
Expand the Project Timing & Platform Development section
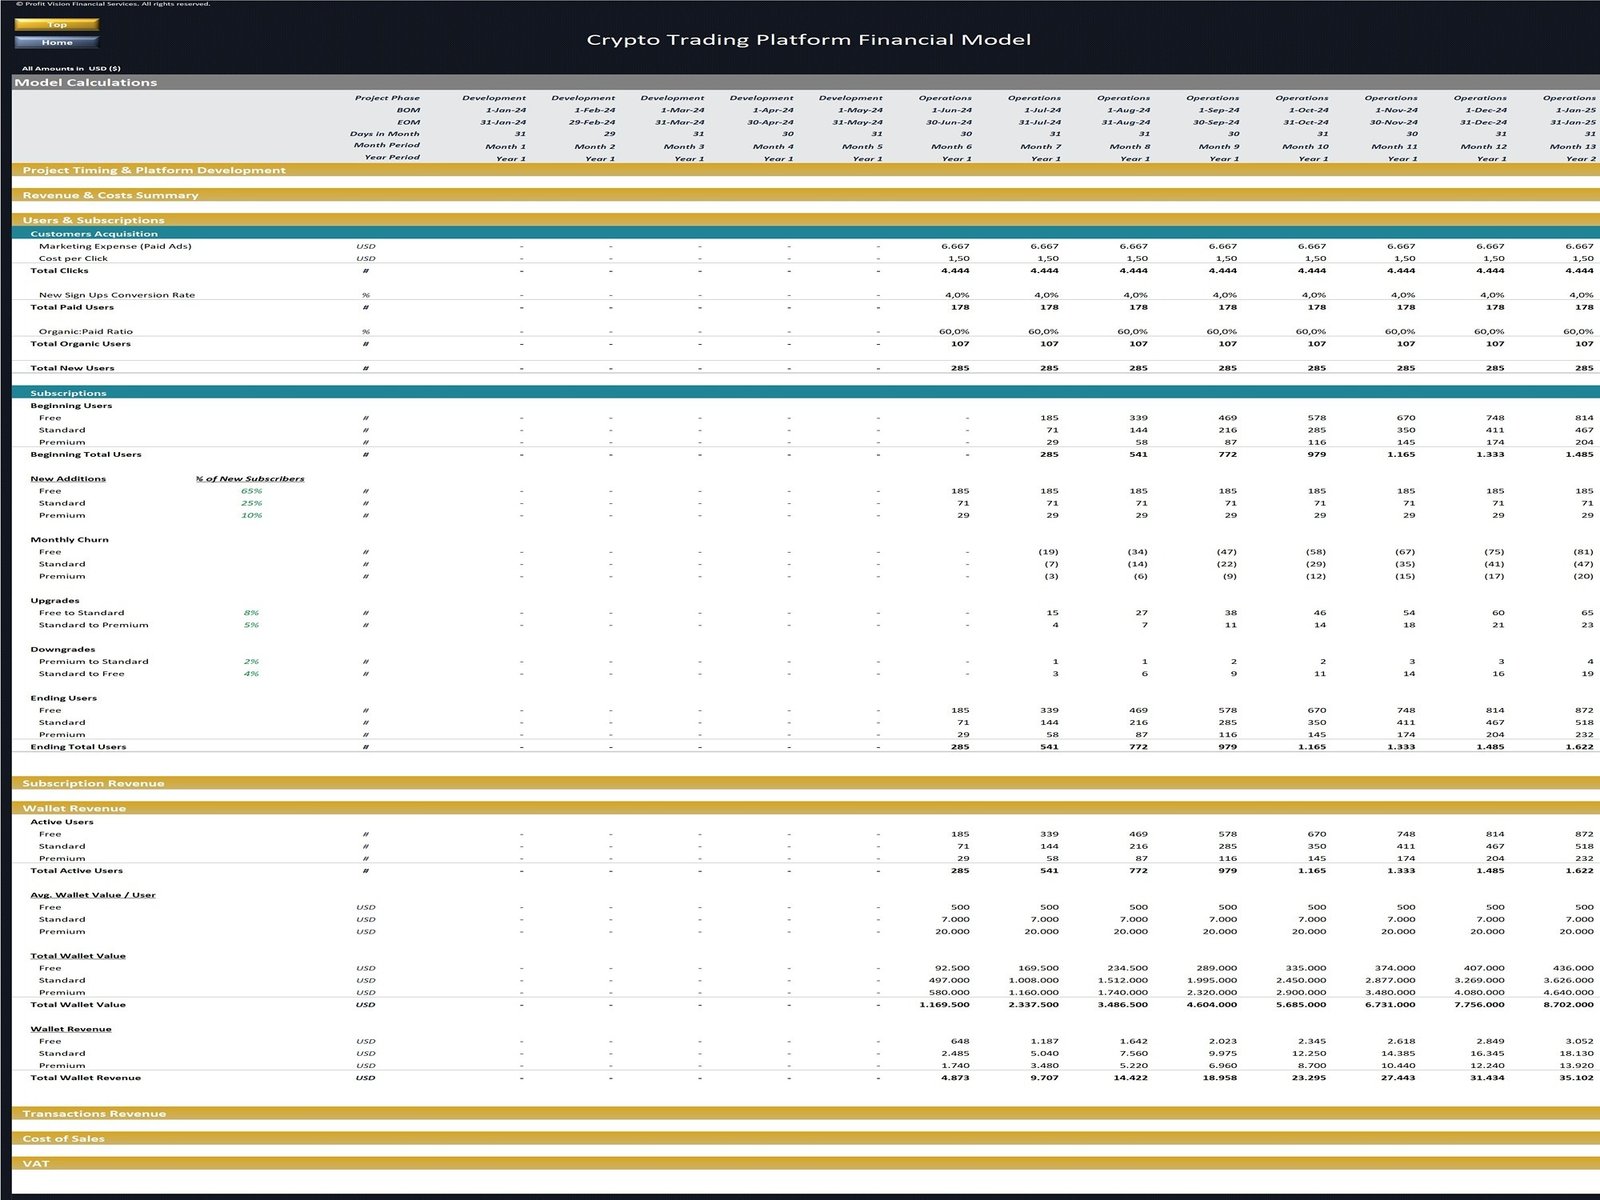pyautogui.click(x=154, y=170)
